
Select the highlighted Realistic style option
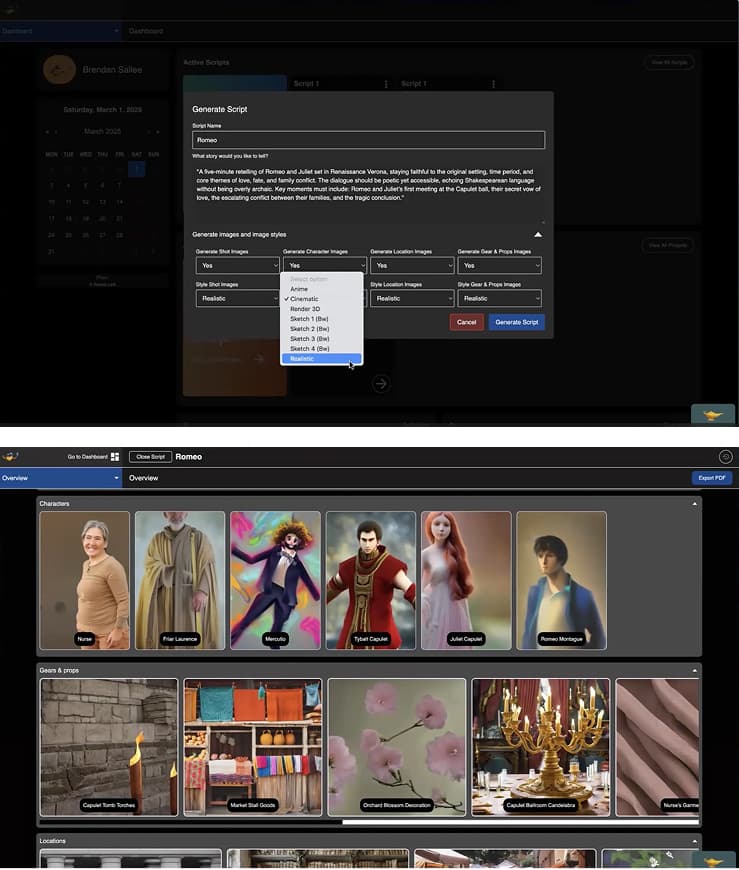(x=322, y=359)
